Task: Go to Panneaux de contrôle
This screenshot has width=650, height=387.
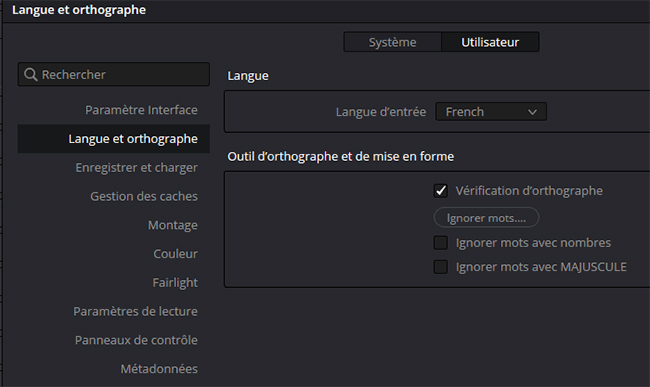Action: point(136,340)
